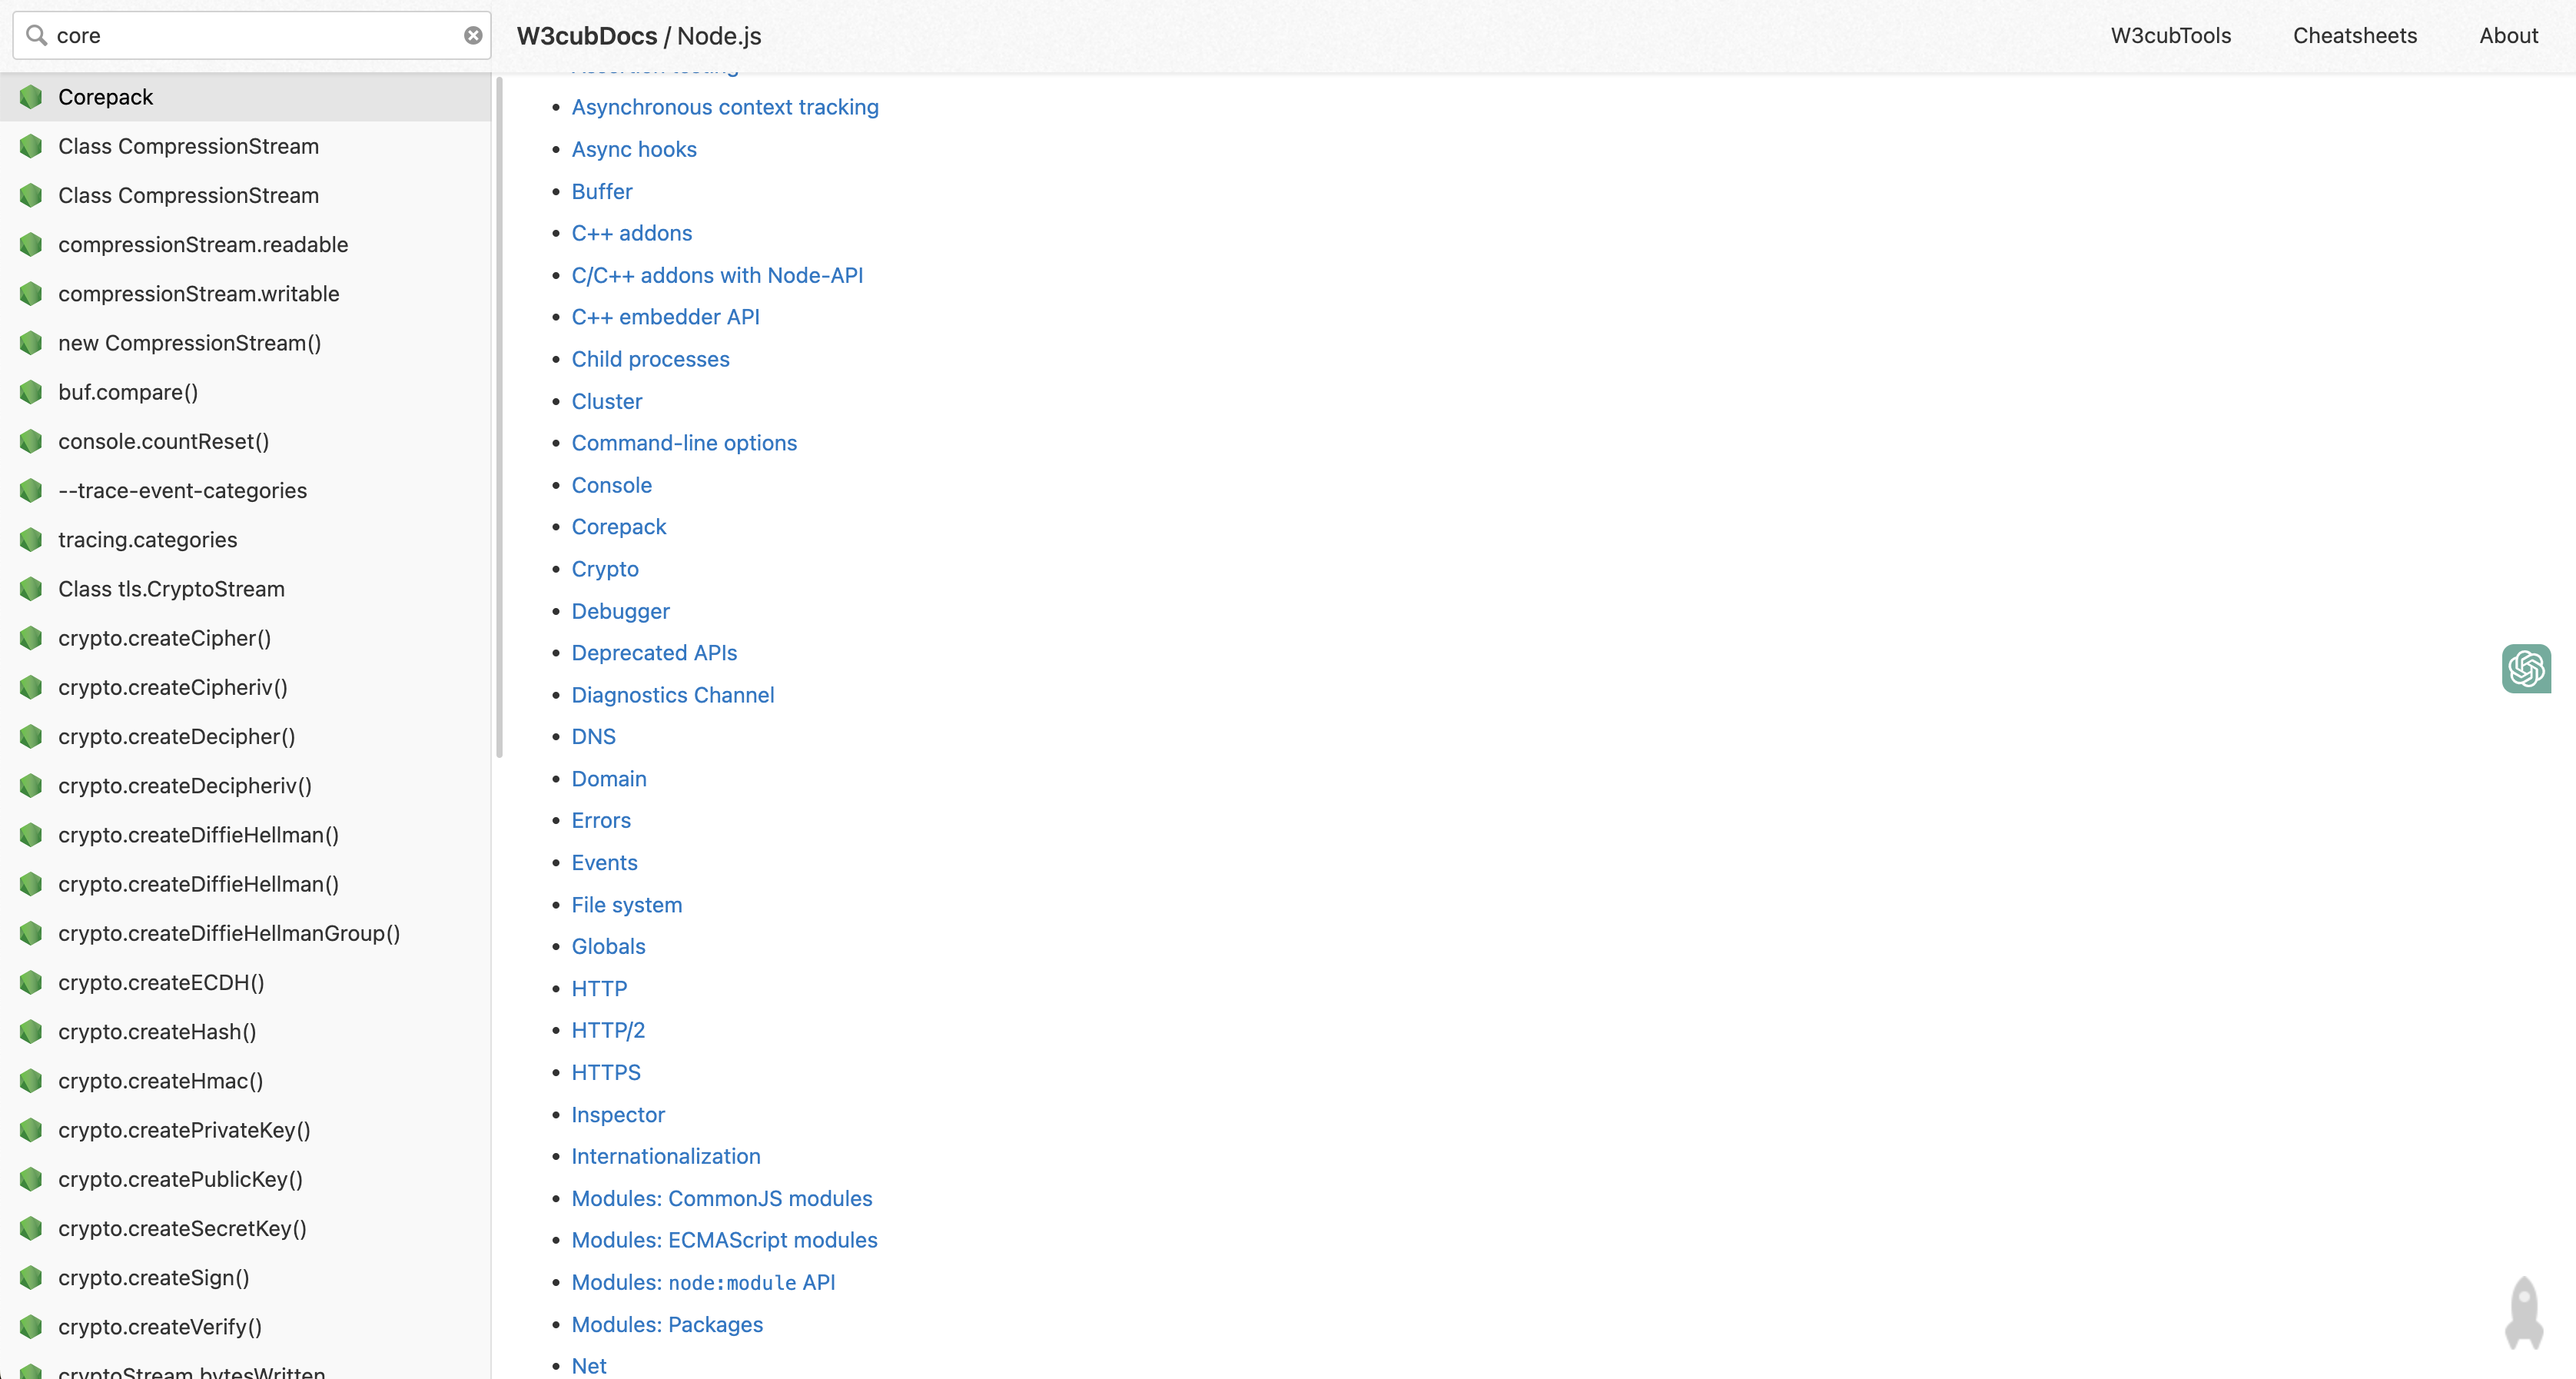Open Modules: node:module API link
The height and width of the screenshot is (1379, 2576).
point(703,1282)
